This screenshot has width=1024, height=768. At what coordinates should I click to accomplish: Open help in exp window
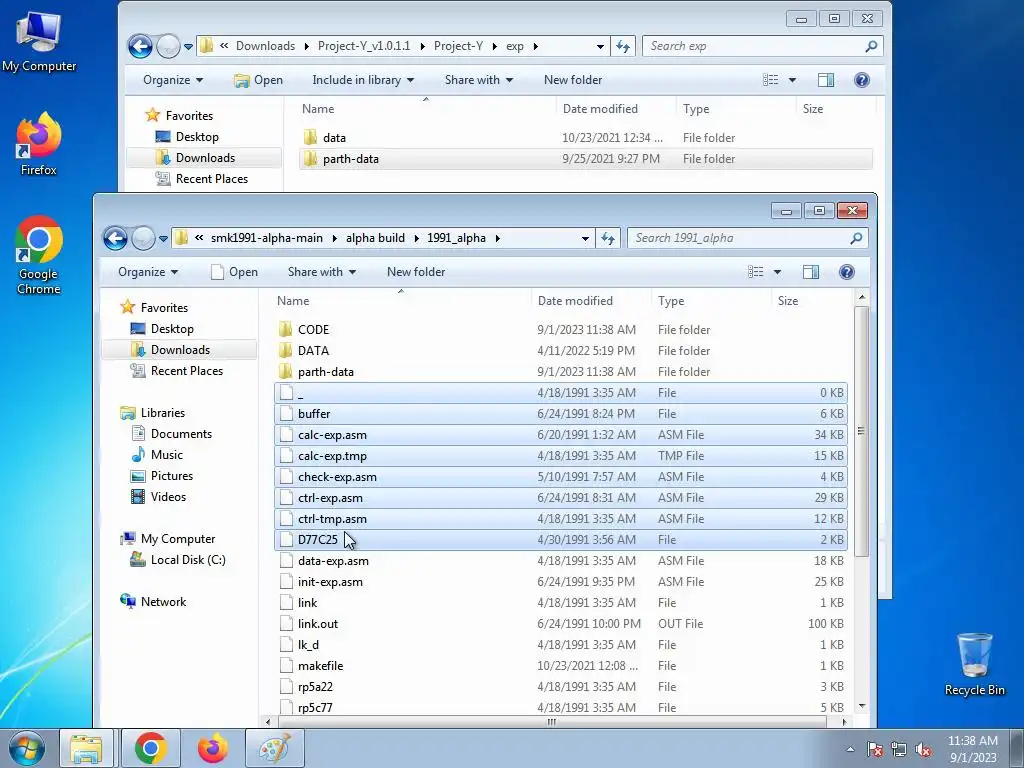[861, 80]
